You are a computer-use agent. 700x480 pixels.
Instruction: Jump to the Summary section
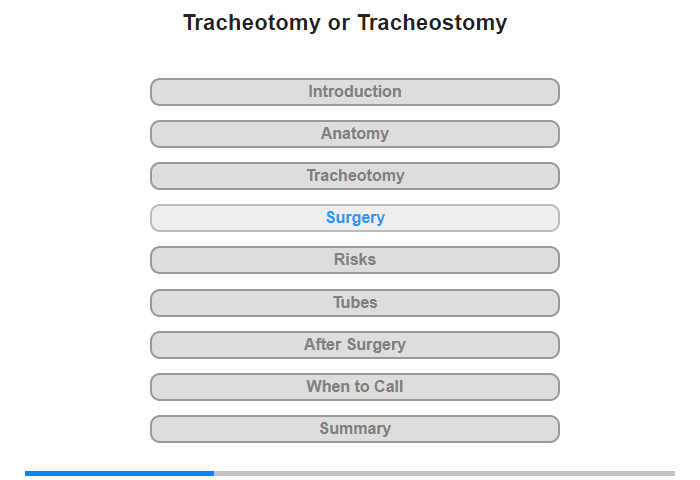[x=355, y=429]
